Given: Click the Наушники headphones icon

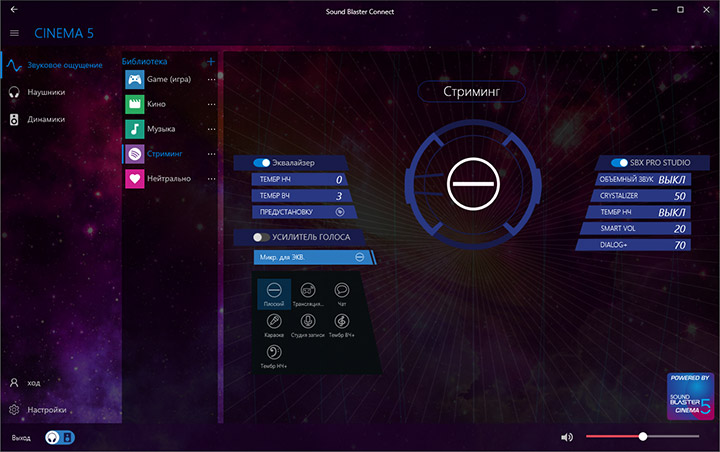Looking at the screenshot, I should [x=14, y=92].
